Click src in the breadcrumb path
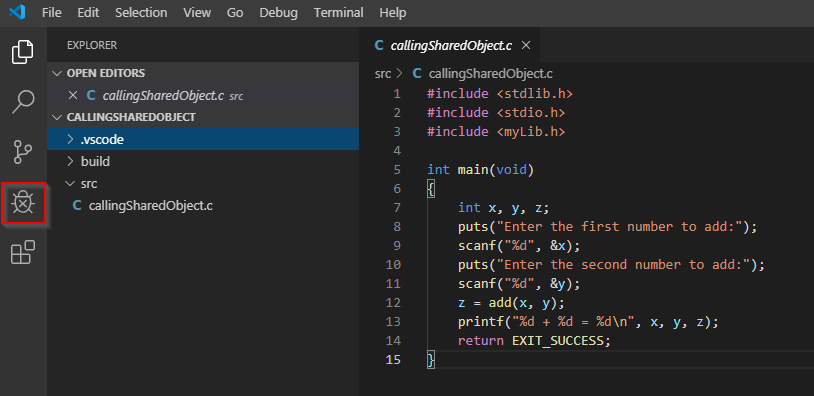Screen dimensions: 814x396 point(383,74)
